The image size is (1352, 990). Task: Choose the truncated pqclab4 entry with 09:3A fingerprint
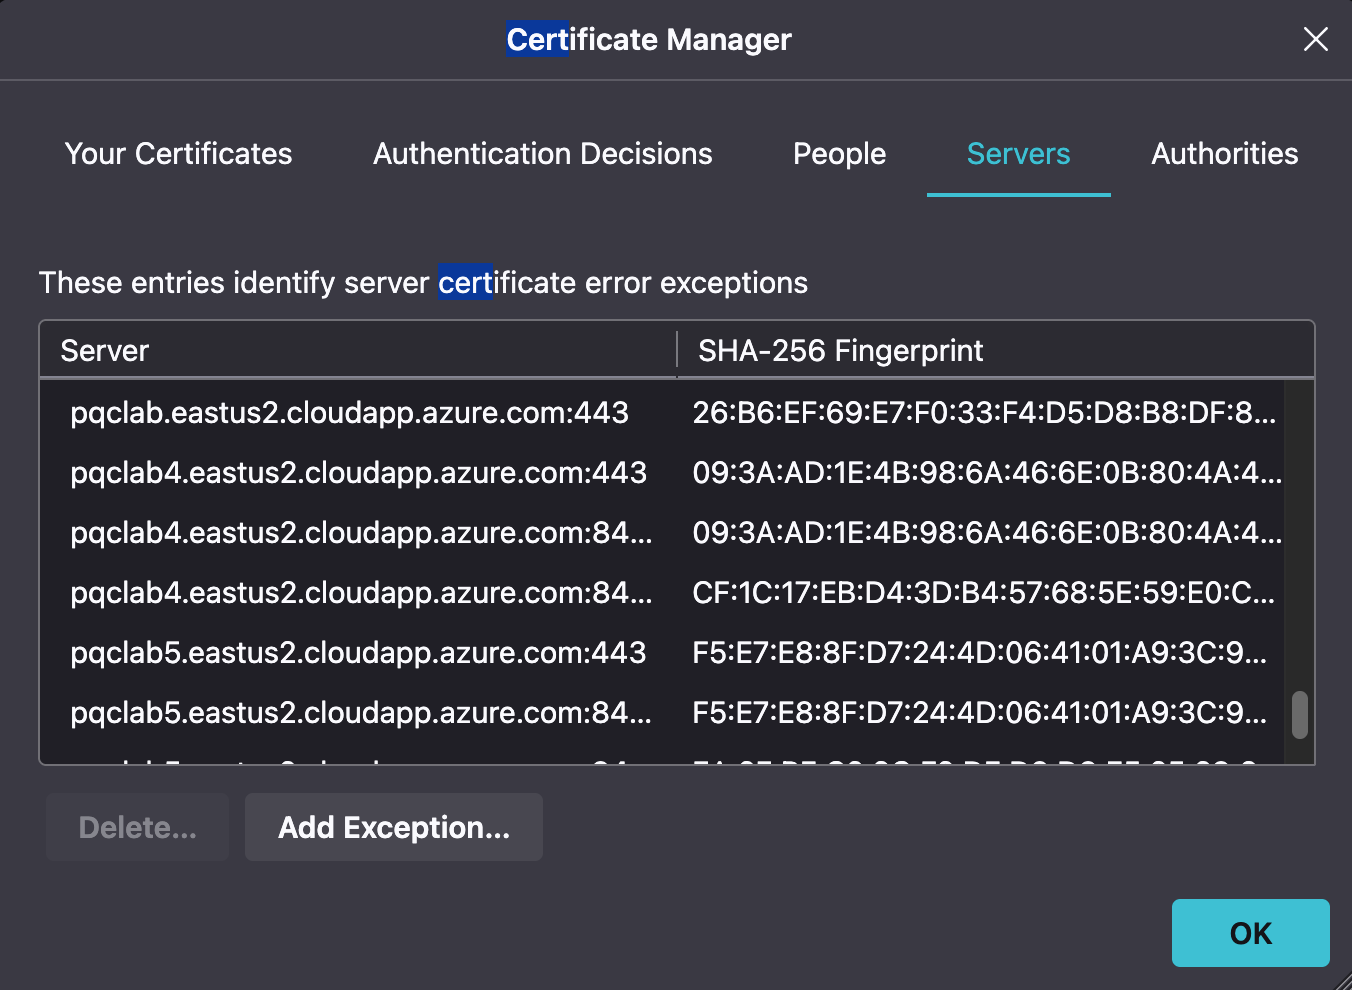(360, 533)
